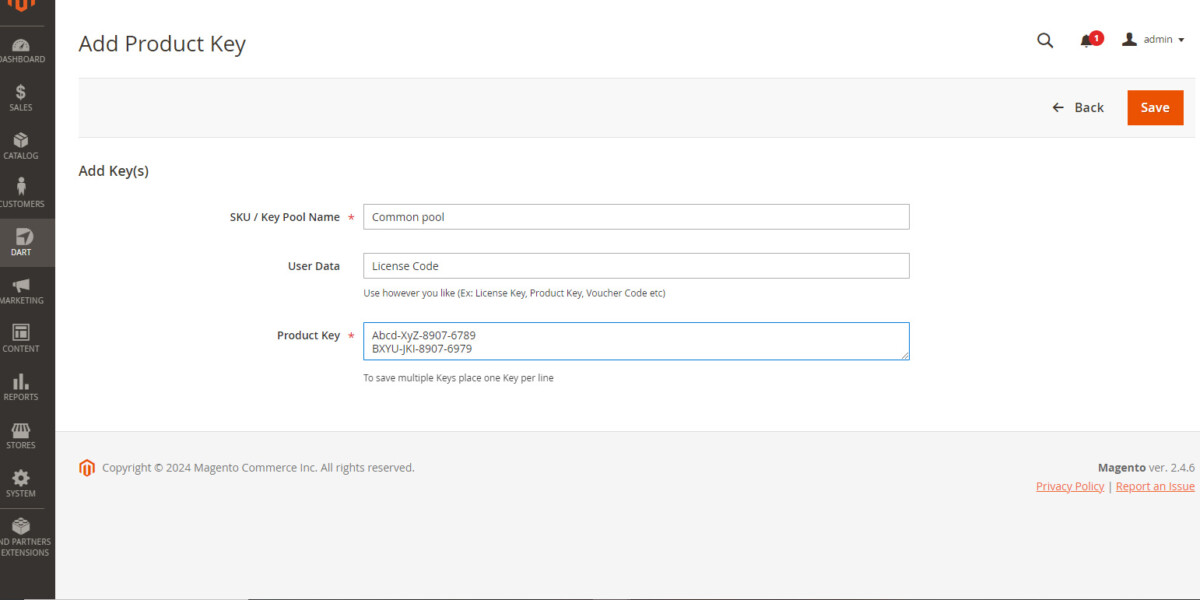Screen dimensions: 1200x600
Task: Click the User Data input field
Action: (x=636, y=266)
